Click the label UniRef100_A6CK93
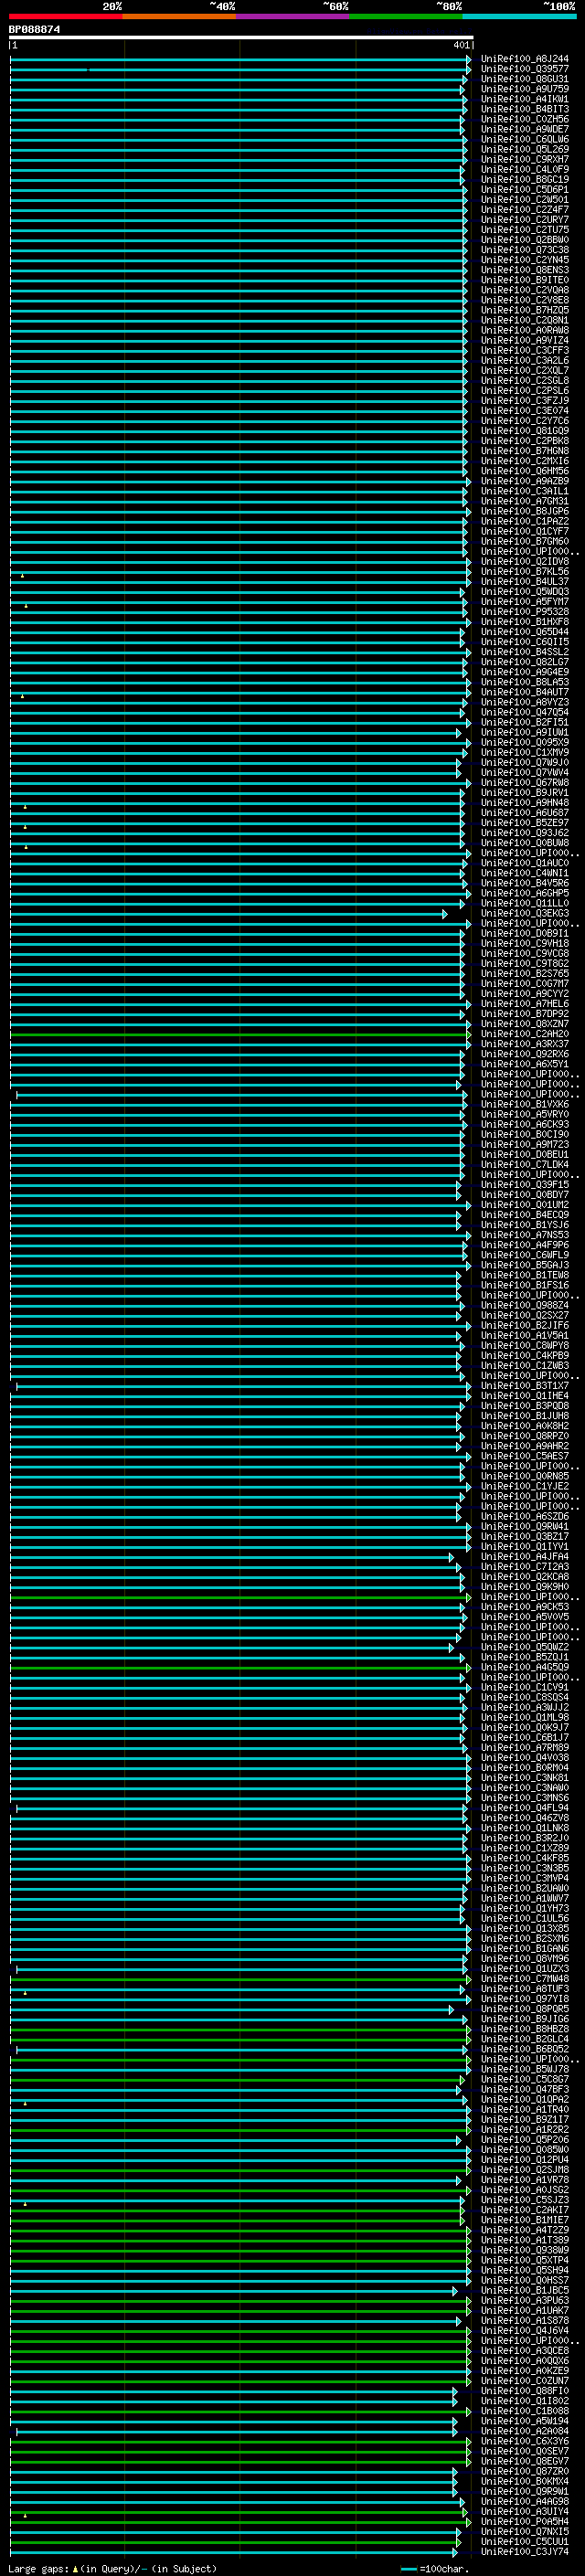This screenshot has width=585, height=2576. (524, 1124)
